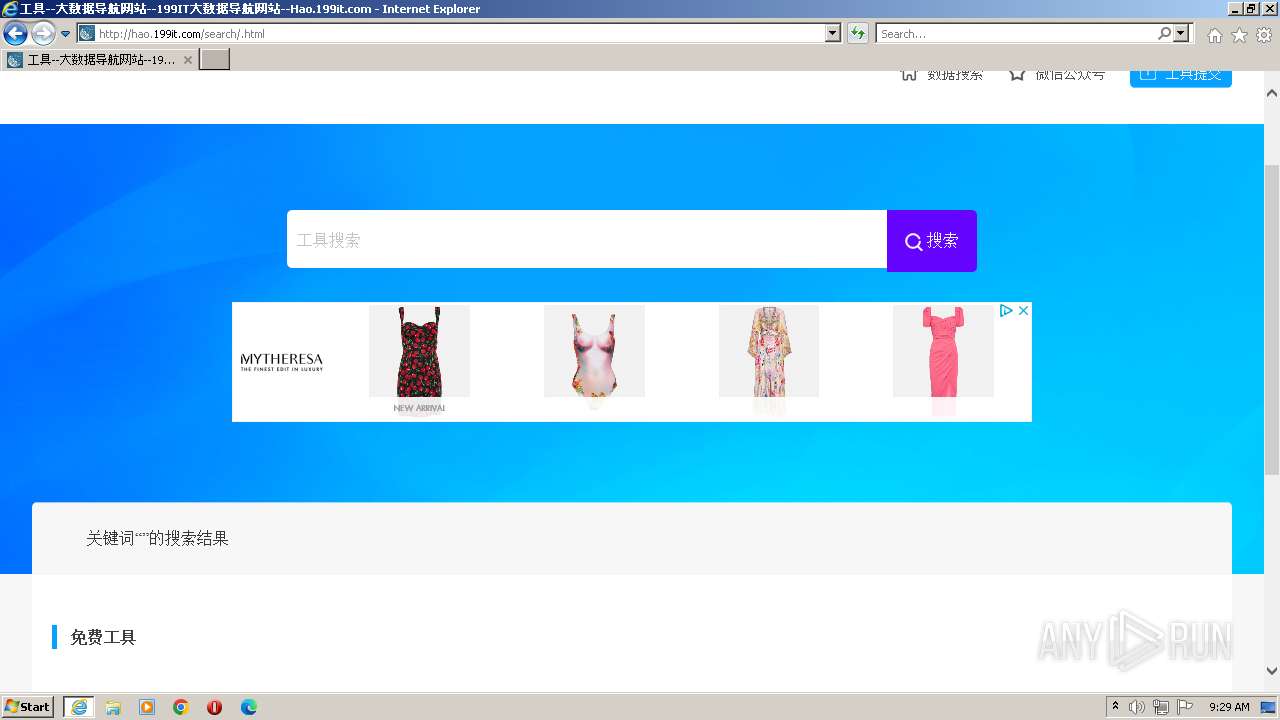The width and height of the screenshot is (1280, 720).
Task: Click the Internet Explorer taskbar icon
Action: pos(79,707)
